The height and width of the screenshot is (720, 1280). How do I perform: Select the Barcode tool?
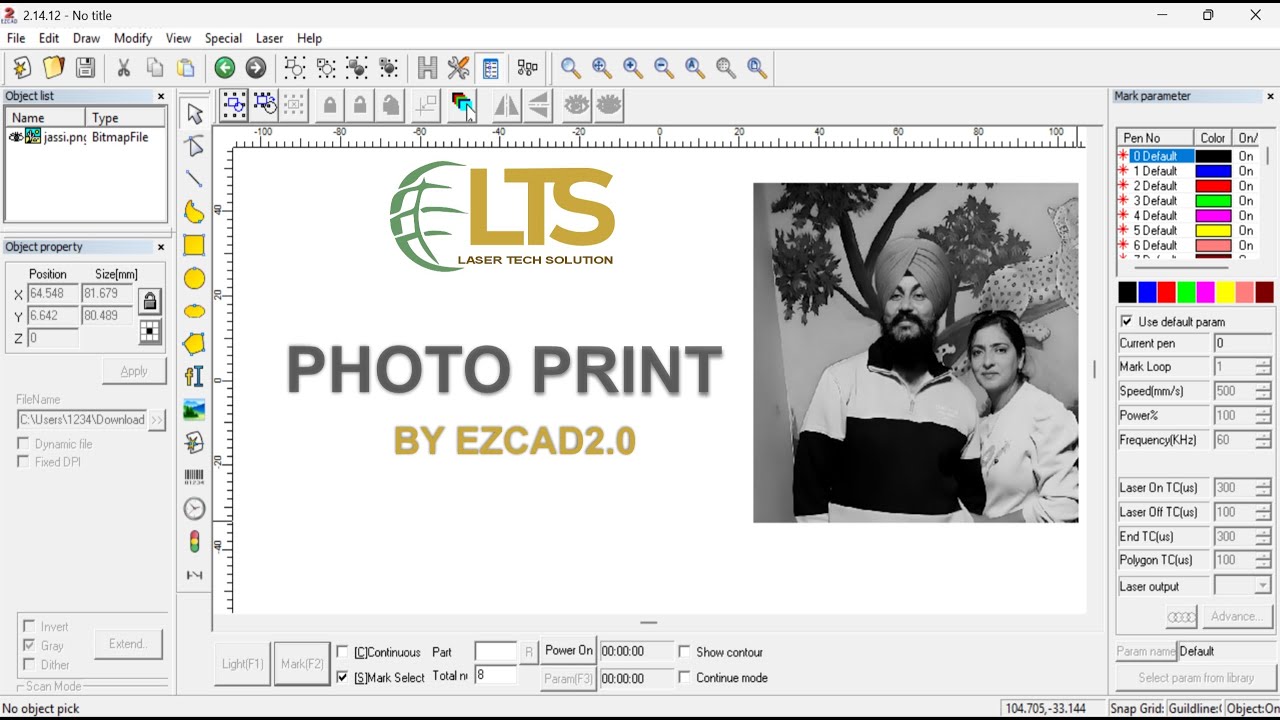tap(194, 476)
